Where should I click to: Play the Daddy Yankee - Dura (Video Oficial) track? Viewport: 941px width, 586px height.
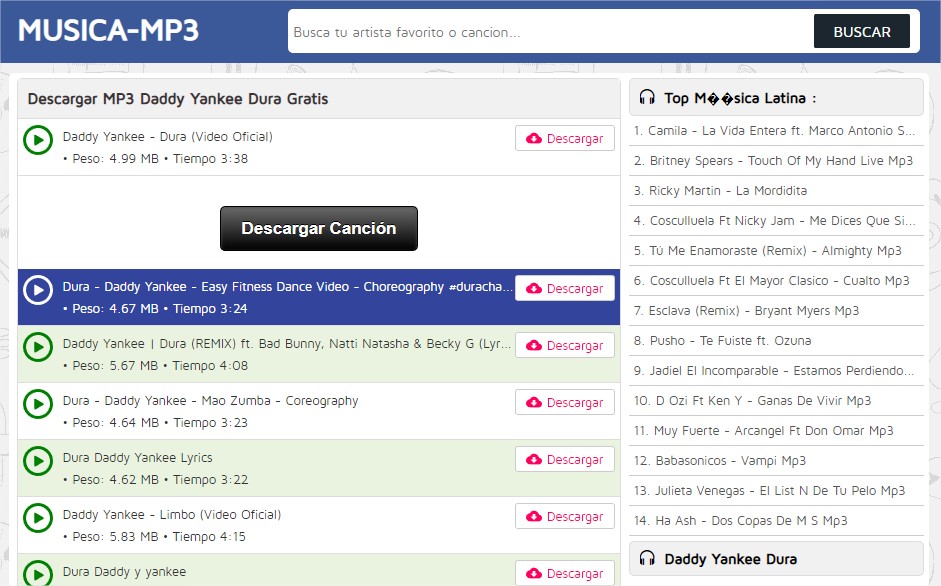pyautogui.click(x=37, y=140)
